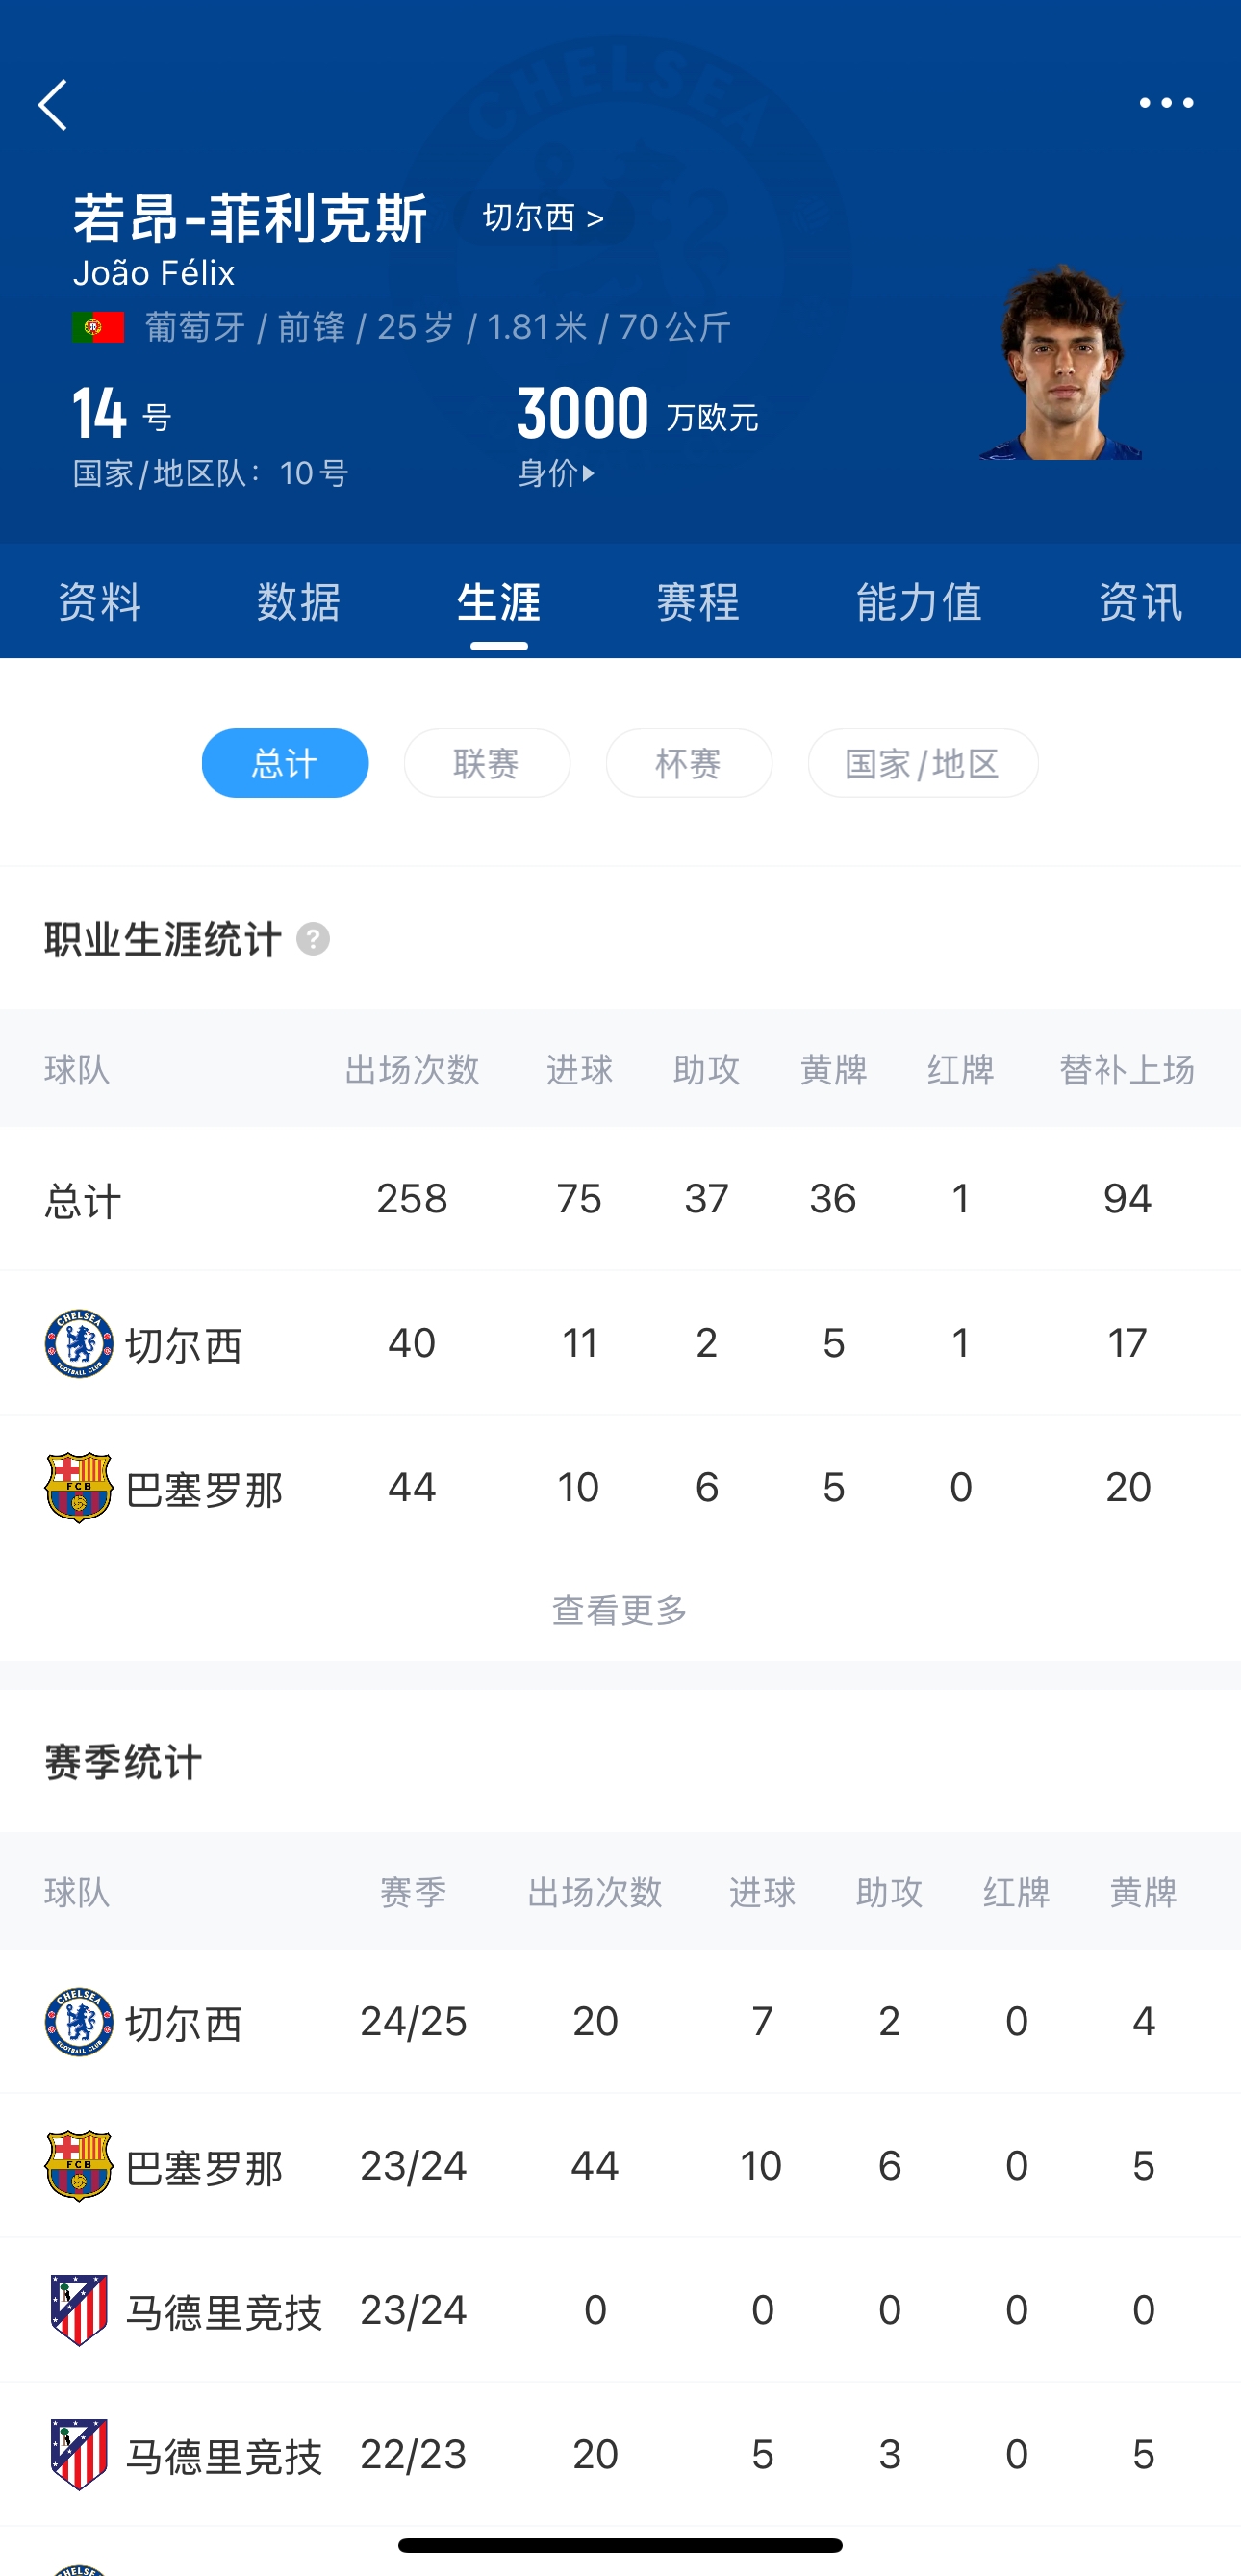Expand career stats with 查看更多

pyautogui.click(x=620, y=1610)
